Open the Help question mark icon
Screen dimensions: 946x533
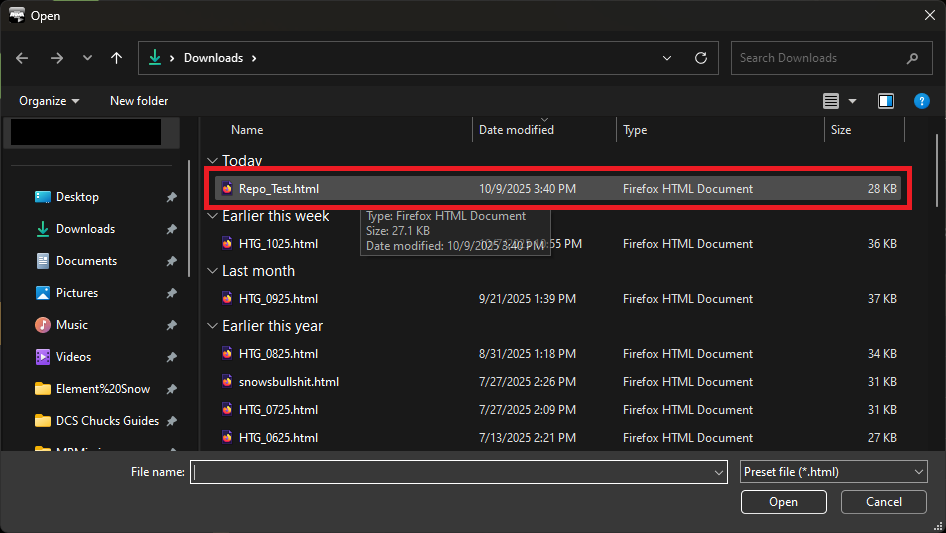click(921, 101)
